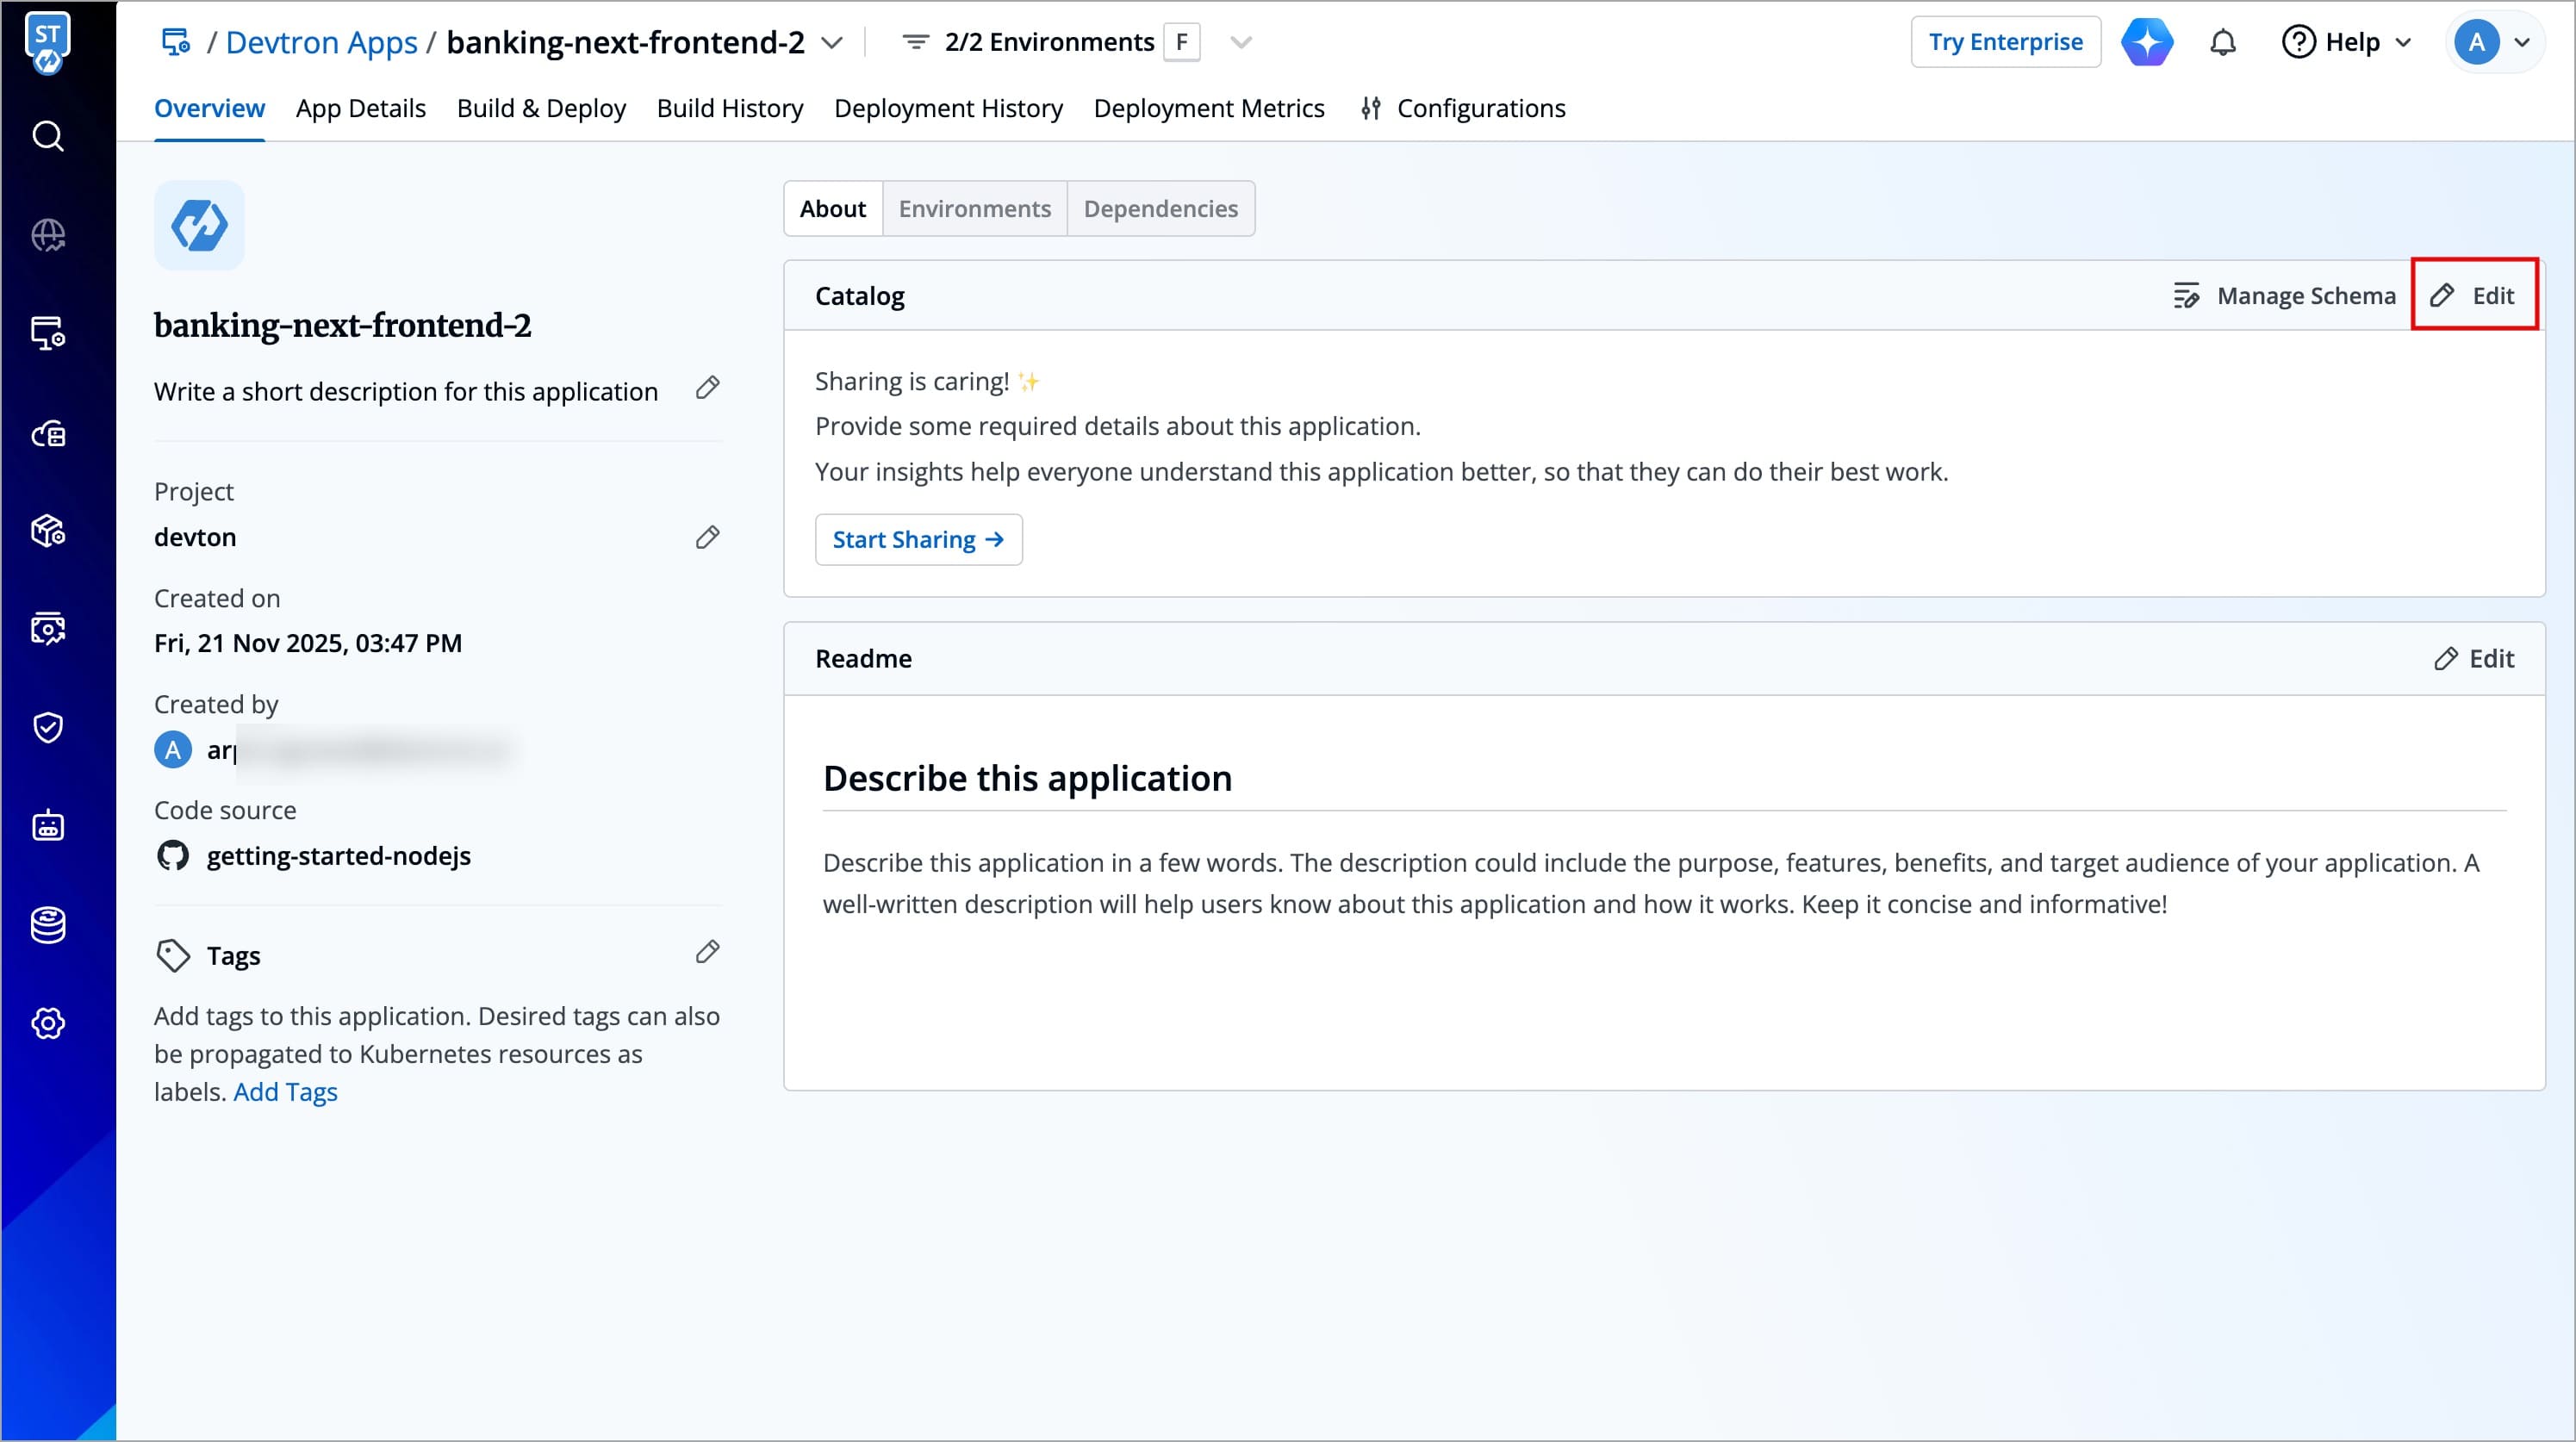
Task: Click the Add Tags link
Action: coord(285,1092)
